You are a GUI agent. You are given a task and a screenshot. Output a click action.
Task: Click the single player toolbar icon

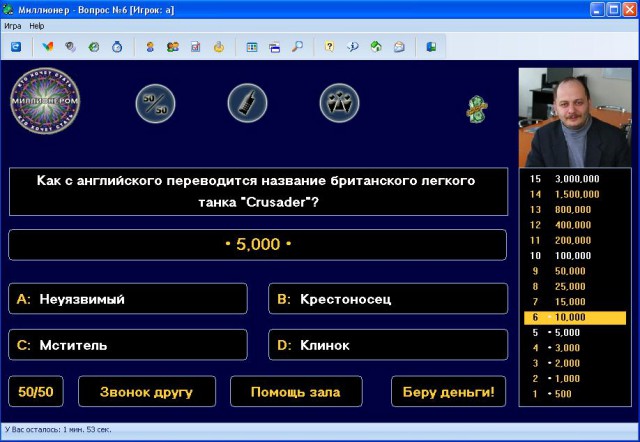[150, 47]
